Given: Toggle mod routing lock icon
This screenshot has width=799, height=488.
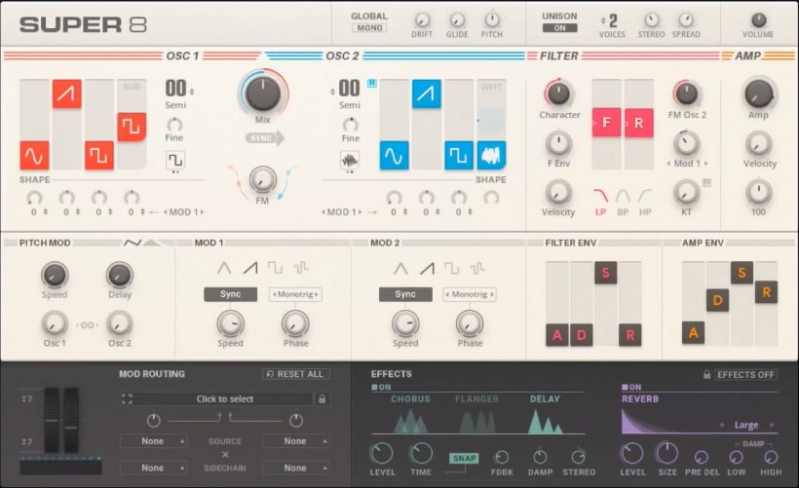Looking at the screenshot, I should tap(322, 399).
